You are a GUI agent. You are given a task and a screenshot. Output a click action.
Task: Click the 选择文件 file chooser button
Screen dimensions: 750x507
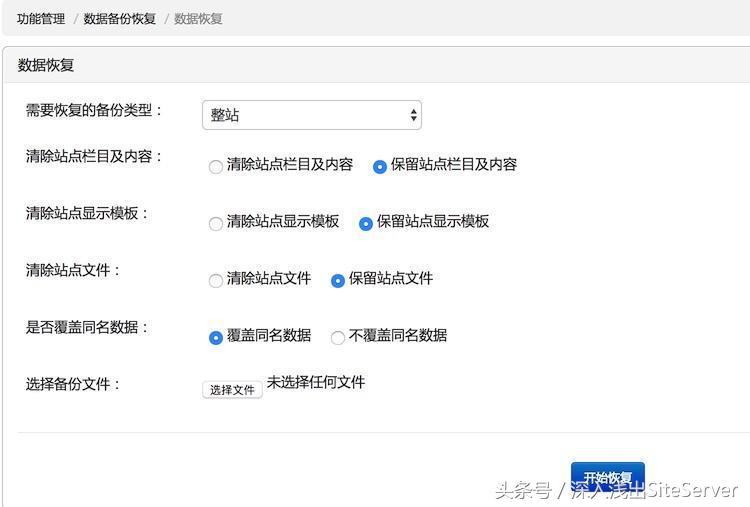pos(232,390)
